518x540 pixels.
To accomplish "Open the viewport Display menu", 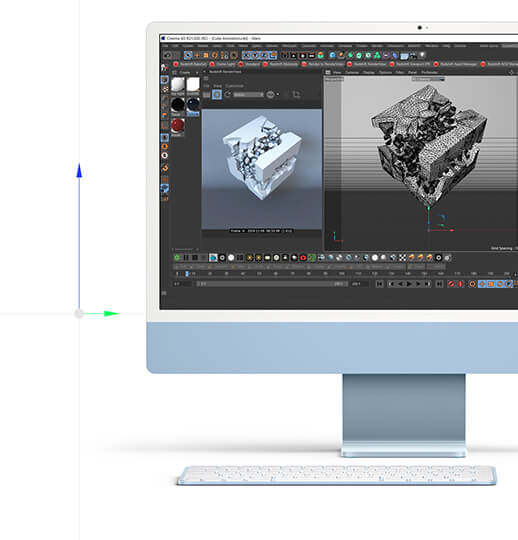I will pyautogui.click(x=368, y=72).
